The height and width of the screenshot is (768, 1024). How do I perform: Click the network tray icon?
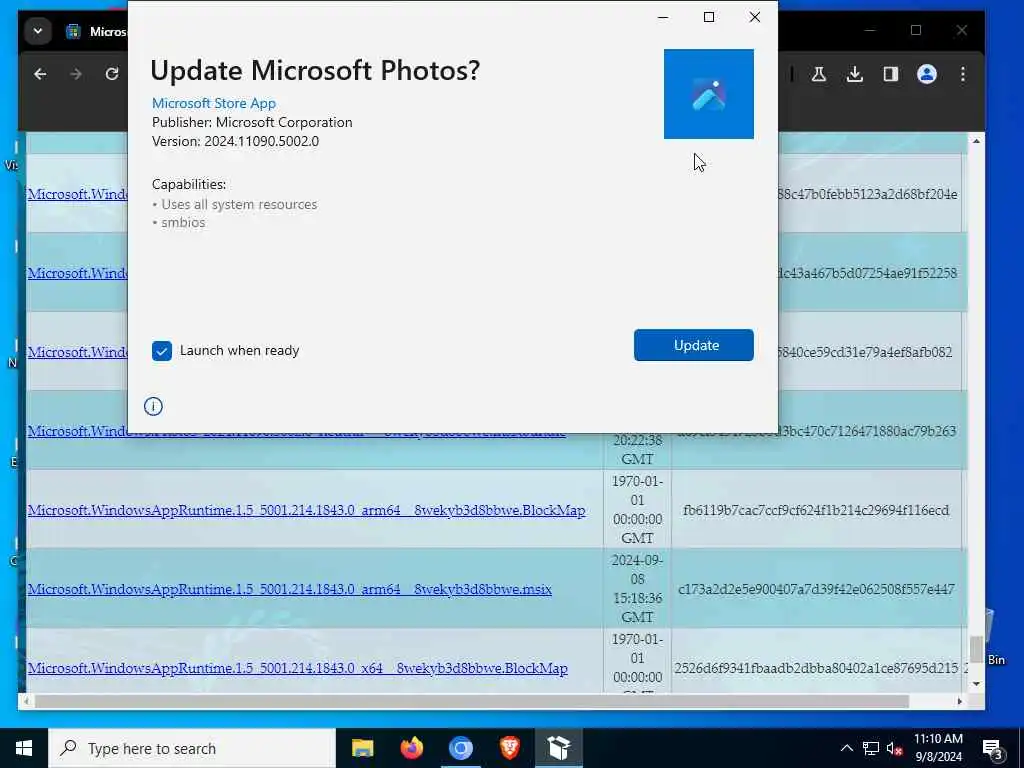(x=871, y=748)
